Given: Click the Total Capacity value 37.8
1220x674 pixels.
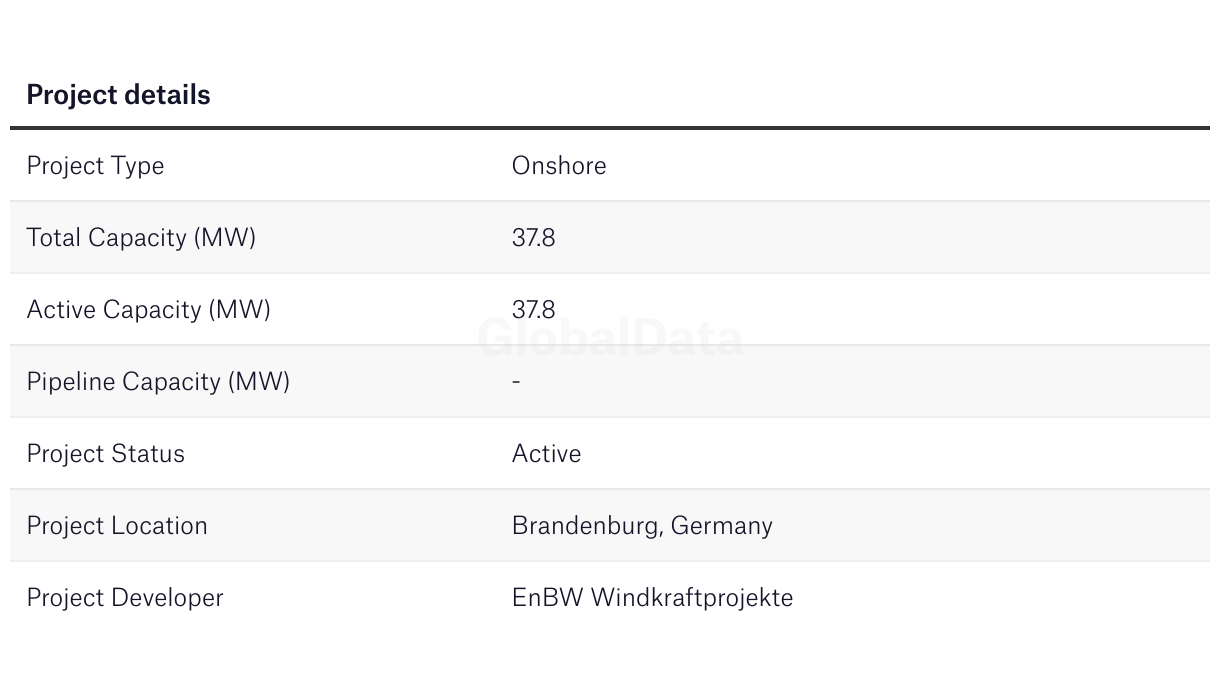Looking at the screenshot, I should point(533,238).
